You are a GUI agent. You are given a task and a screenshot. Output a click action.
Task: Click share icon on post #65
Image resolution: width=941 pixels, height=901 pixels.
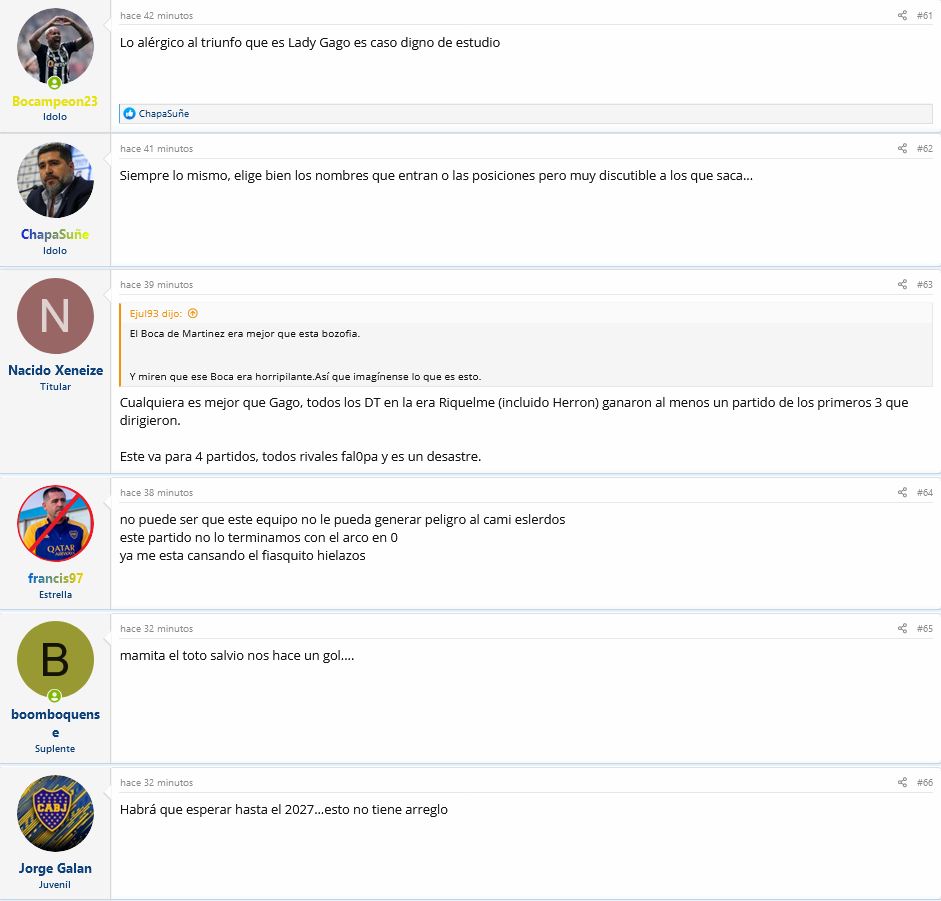pyautogui.click(x=902, y=628)
